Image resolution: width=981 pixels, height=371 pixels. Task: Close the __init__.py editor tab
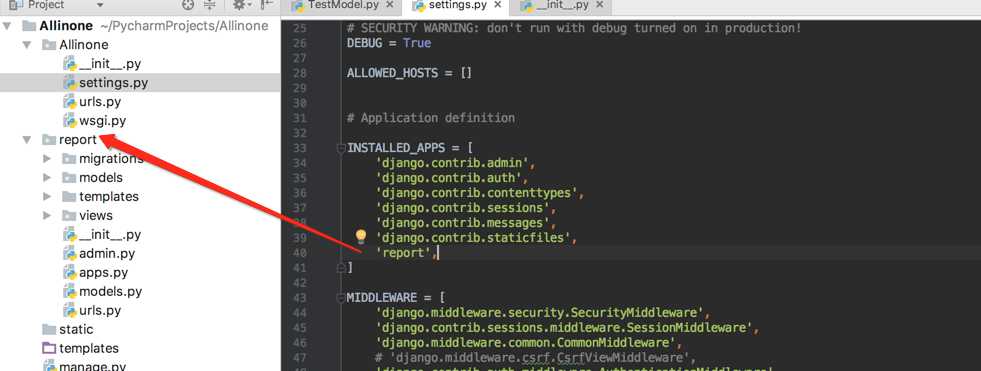[x=600, y=5]
